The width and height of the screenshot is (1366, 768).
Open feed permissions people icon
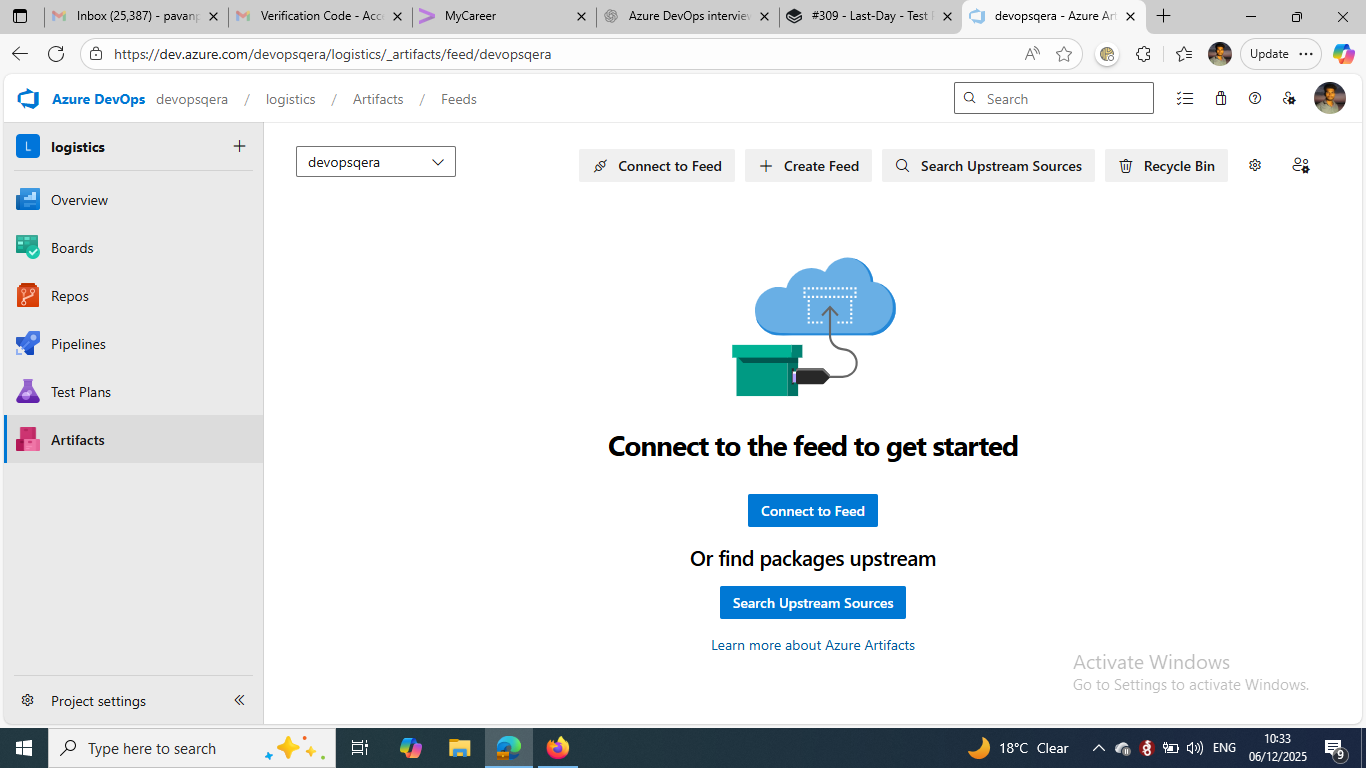(x=1300, y=166)
